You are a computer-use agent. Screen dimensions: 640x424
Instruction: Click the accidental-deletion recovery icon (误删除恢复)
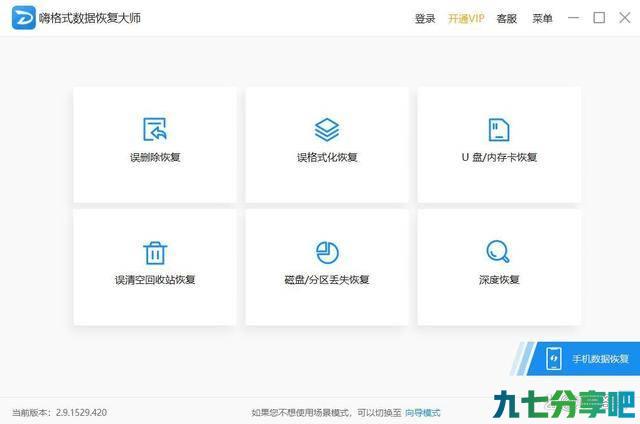click(x=155, y=129)
